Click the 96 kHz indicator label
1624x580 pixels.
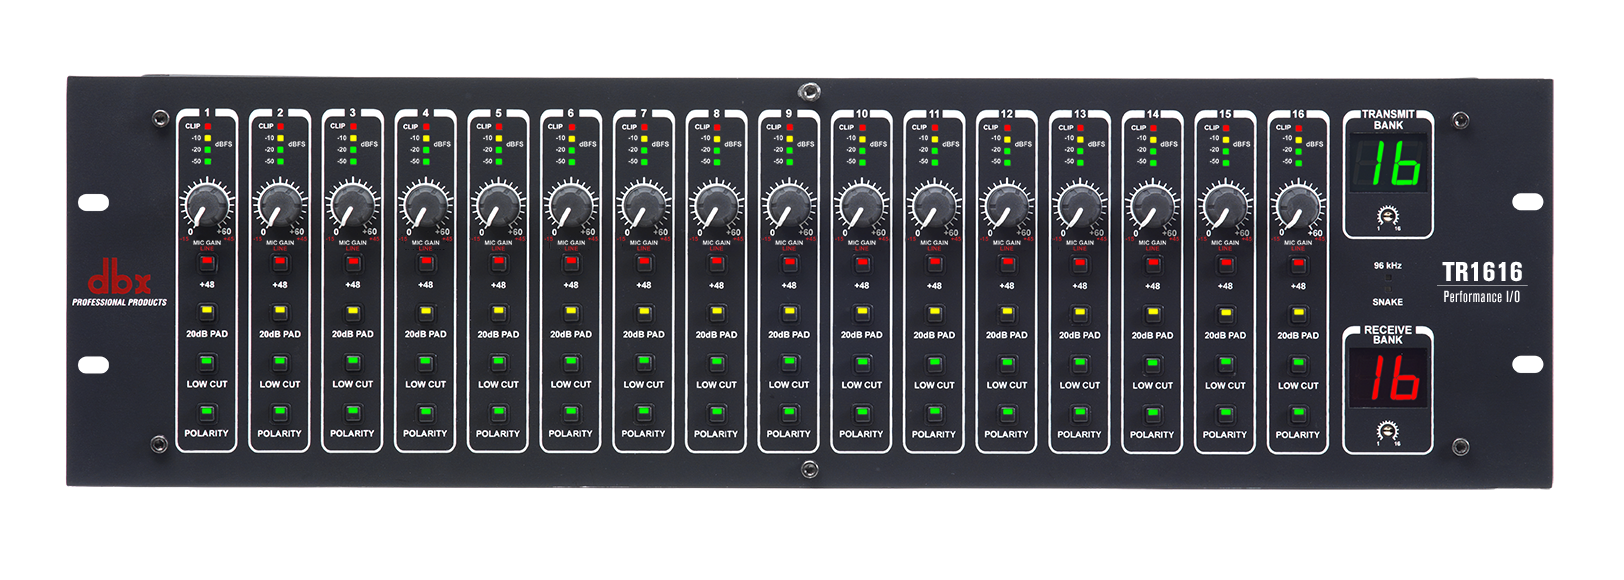point(1387,266)
